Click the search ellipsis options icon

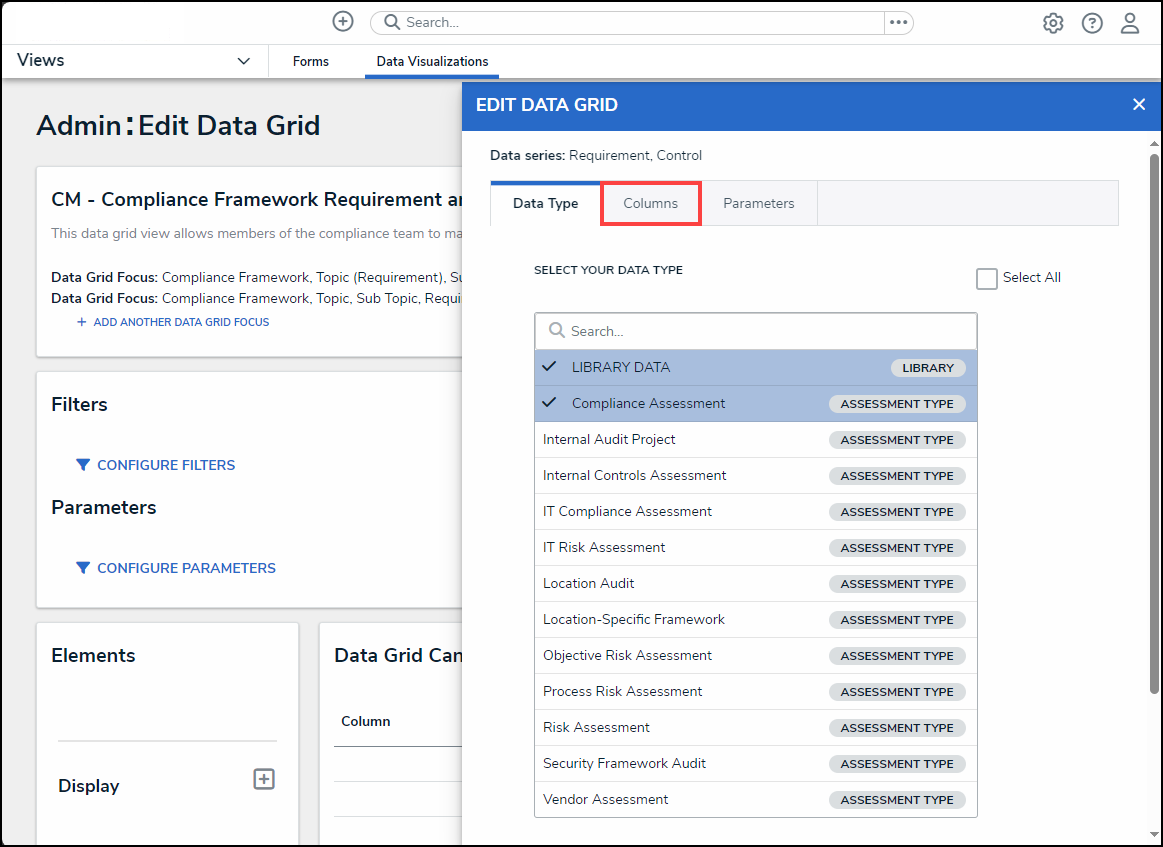coord(898,22)
